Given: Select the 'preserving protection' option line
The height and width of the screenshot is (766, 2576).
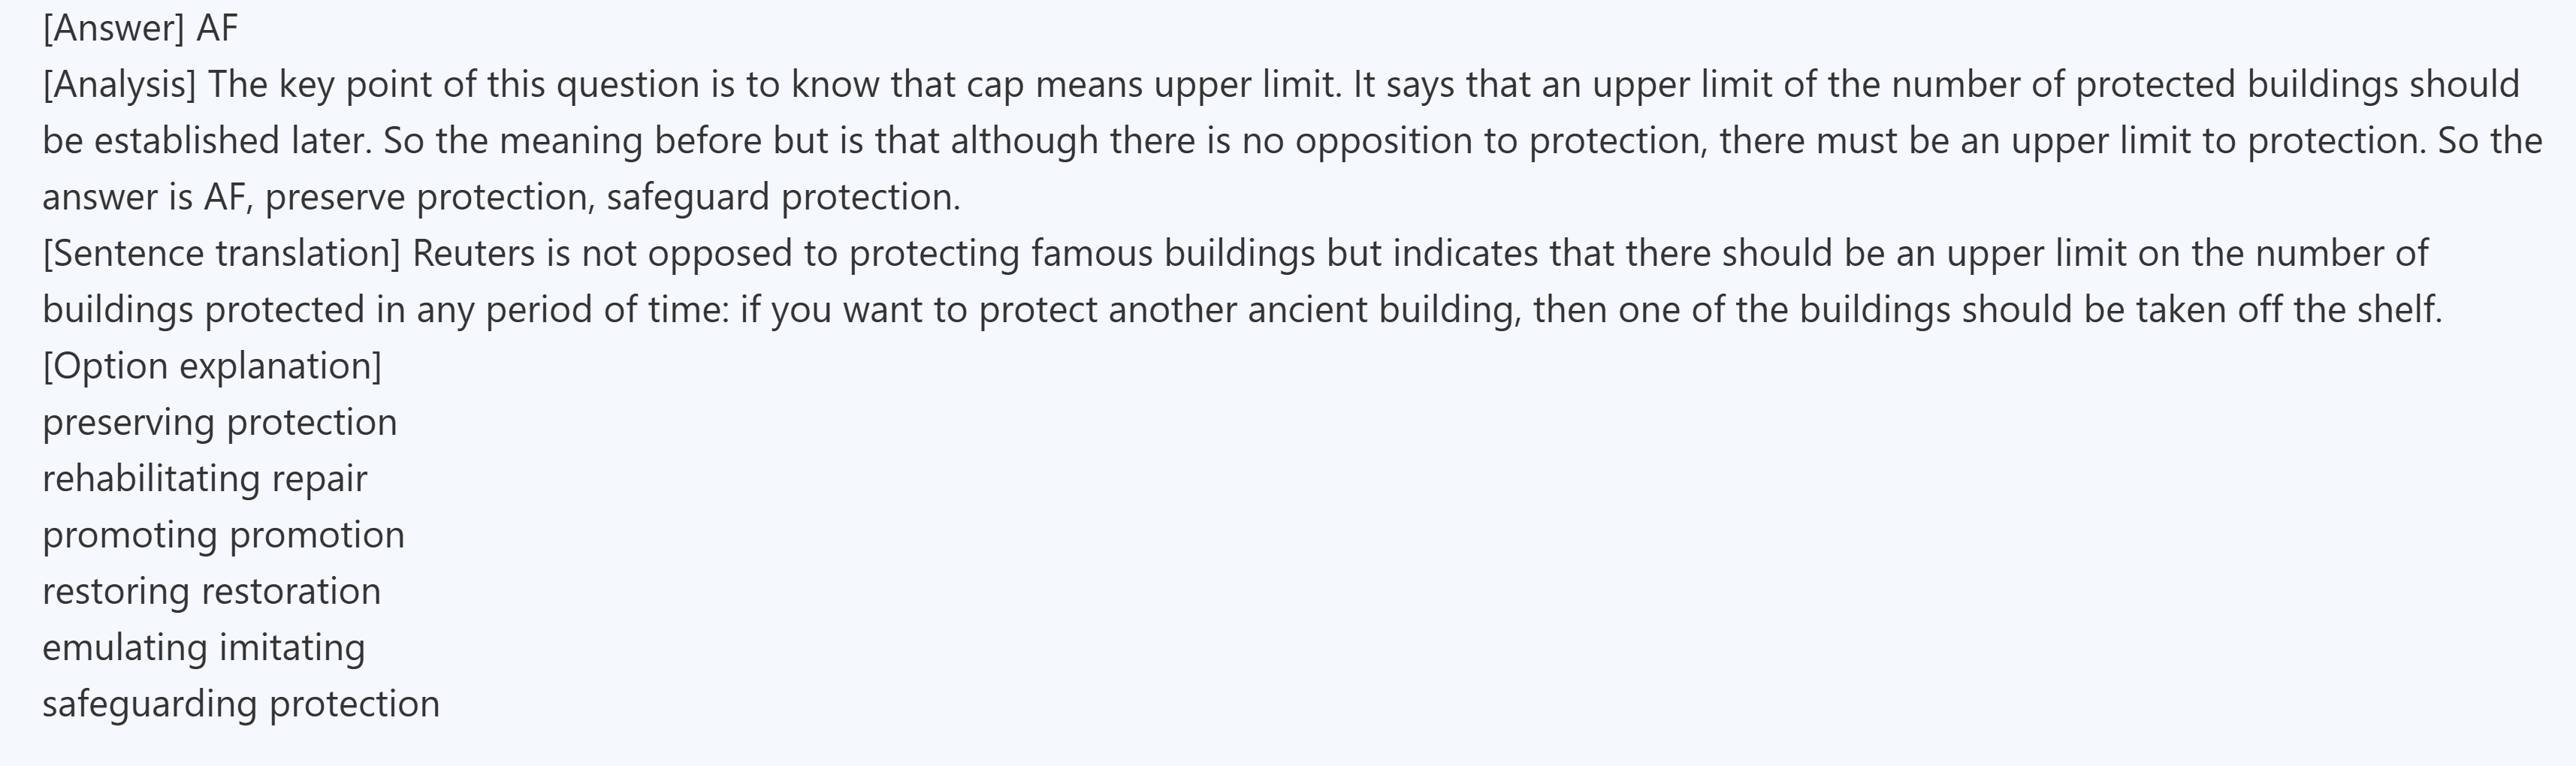Looking at the screenshot, I should click(220, 422).
